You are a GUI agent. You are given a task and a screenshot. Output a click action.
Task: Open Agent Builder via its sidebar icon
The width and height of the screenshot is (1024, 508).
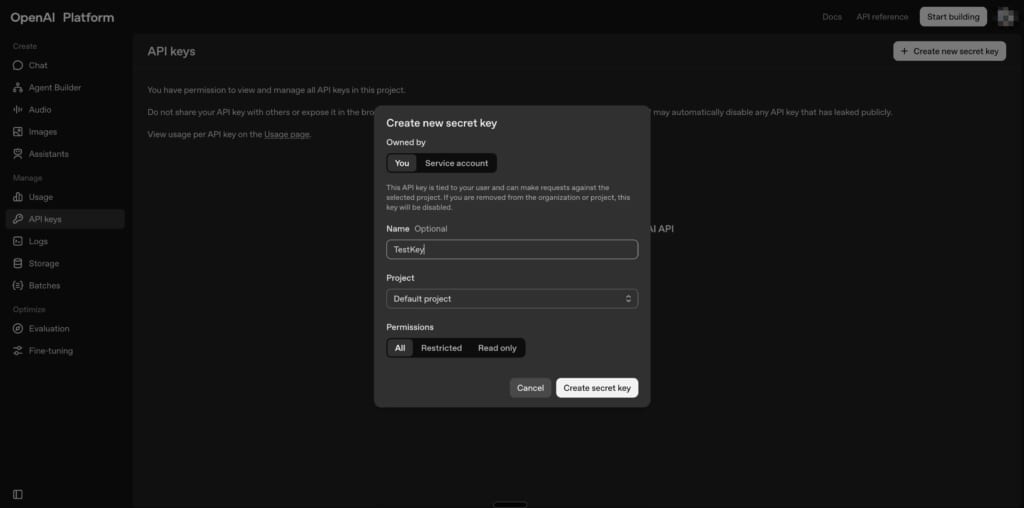pyautogui.click(x=18, y=88)
